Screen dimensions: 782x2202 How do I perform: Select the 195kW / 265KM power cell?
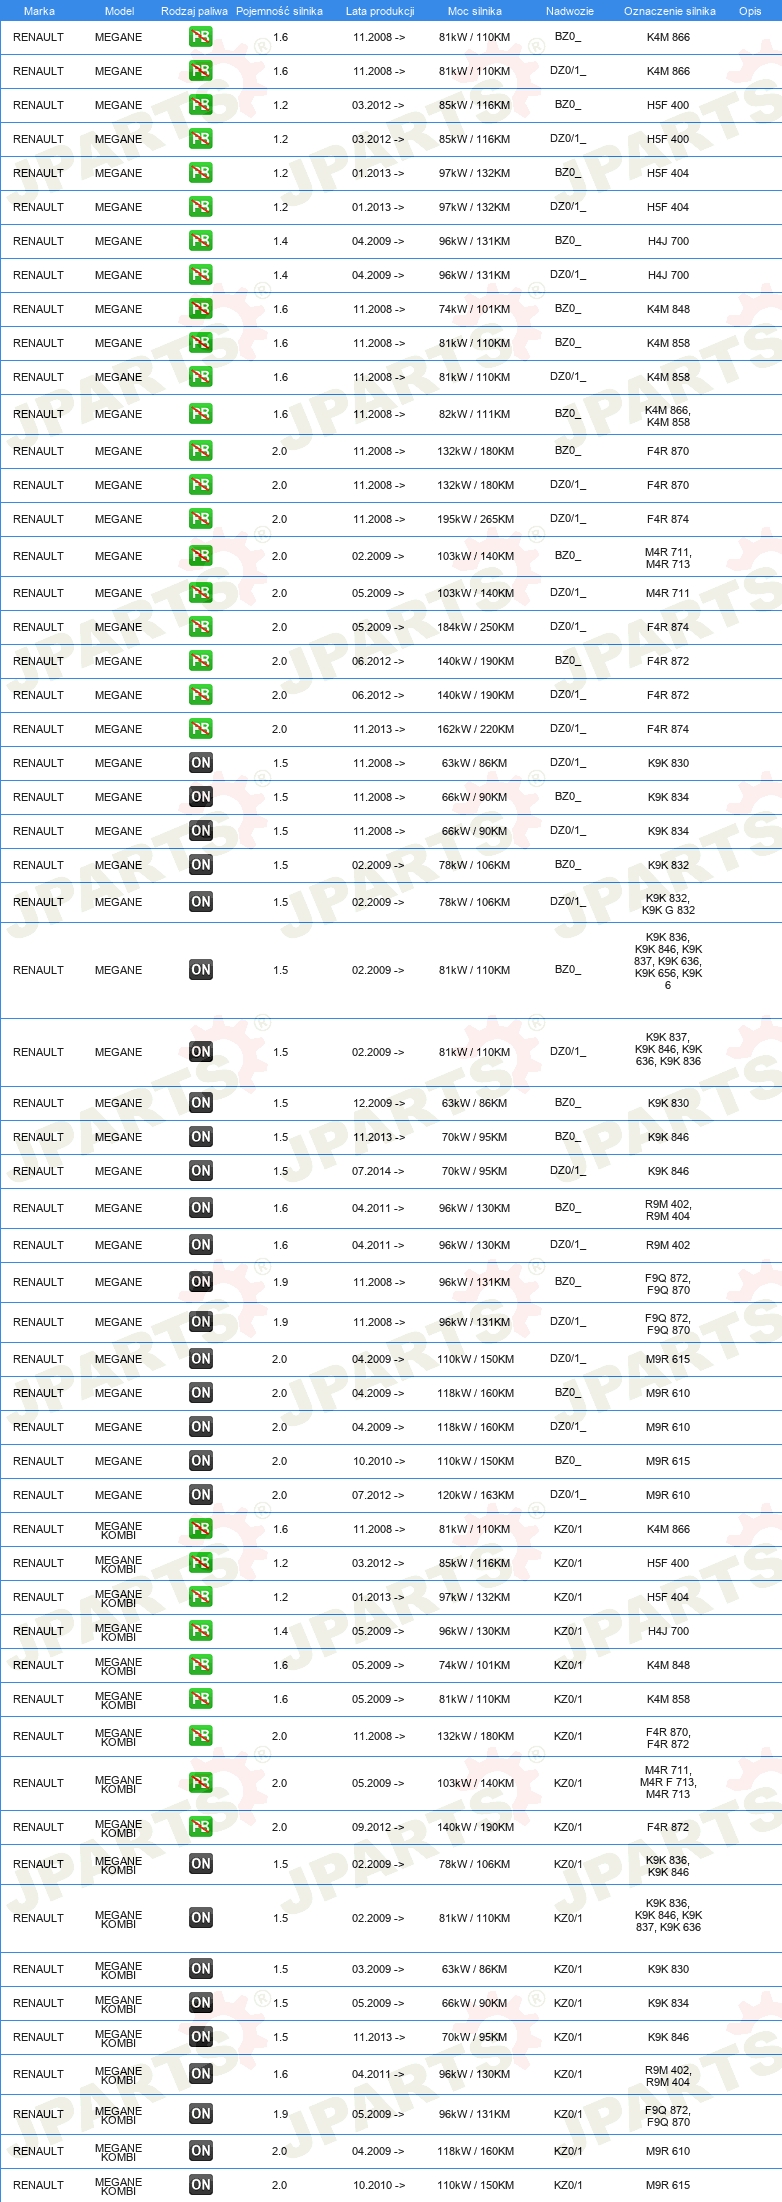click(476, 519)
